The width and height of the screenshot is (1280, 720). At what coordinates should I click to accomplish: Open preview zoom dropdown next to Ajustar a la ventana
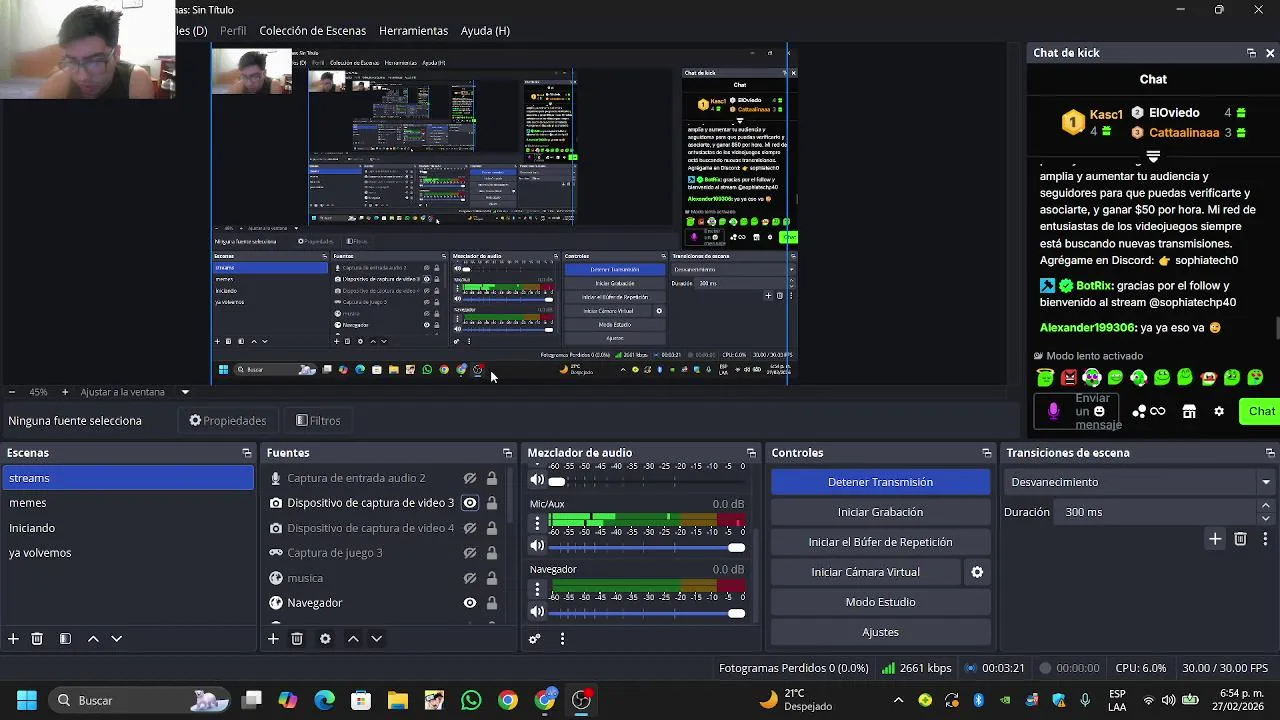(x=185, y=392)
